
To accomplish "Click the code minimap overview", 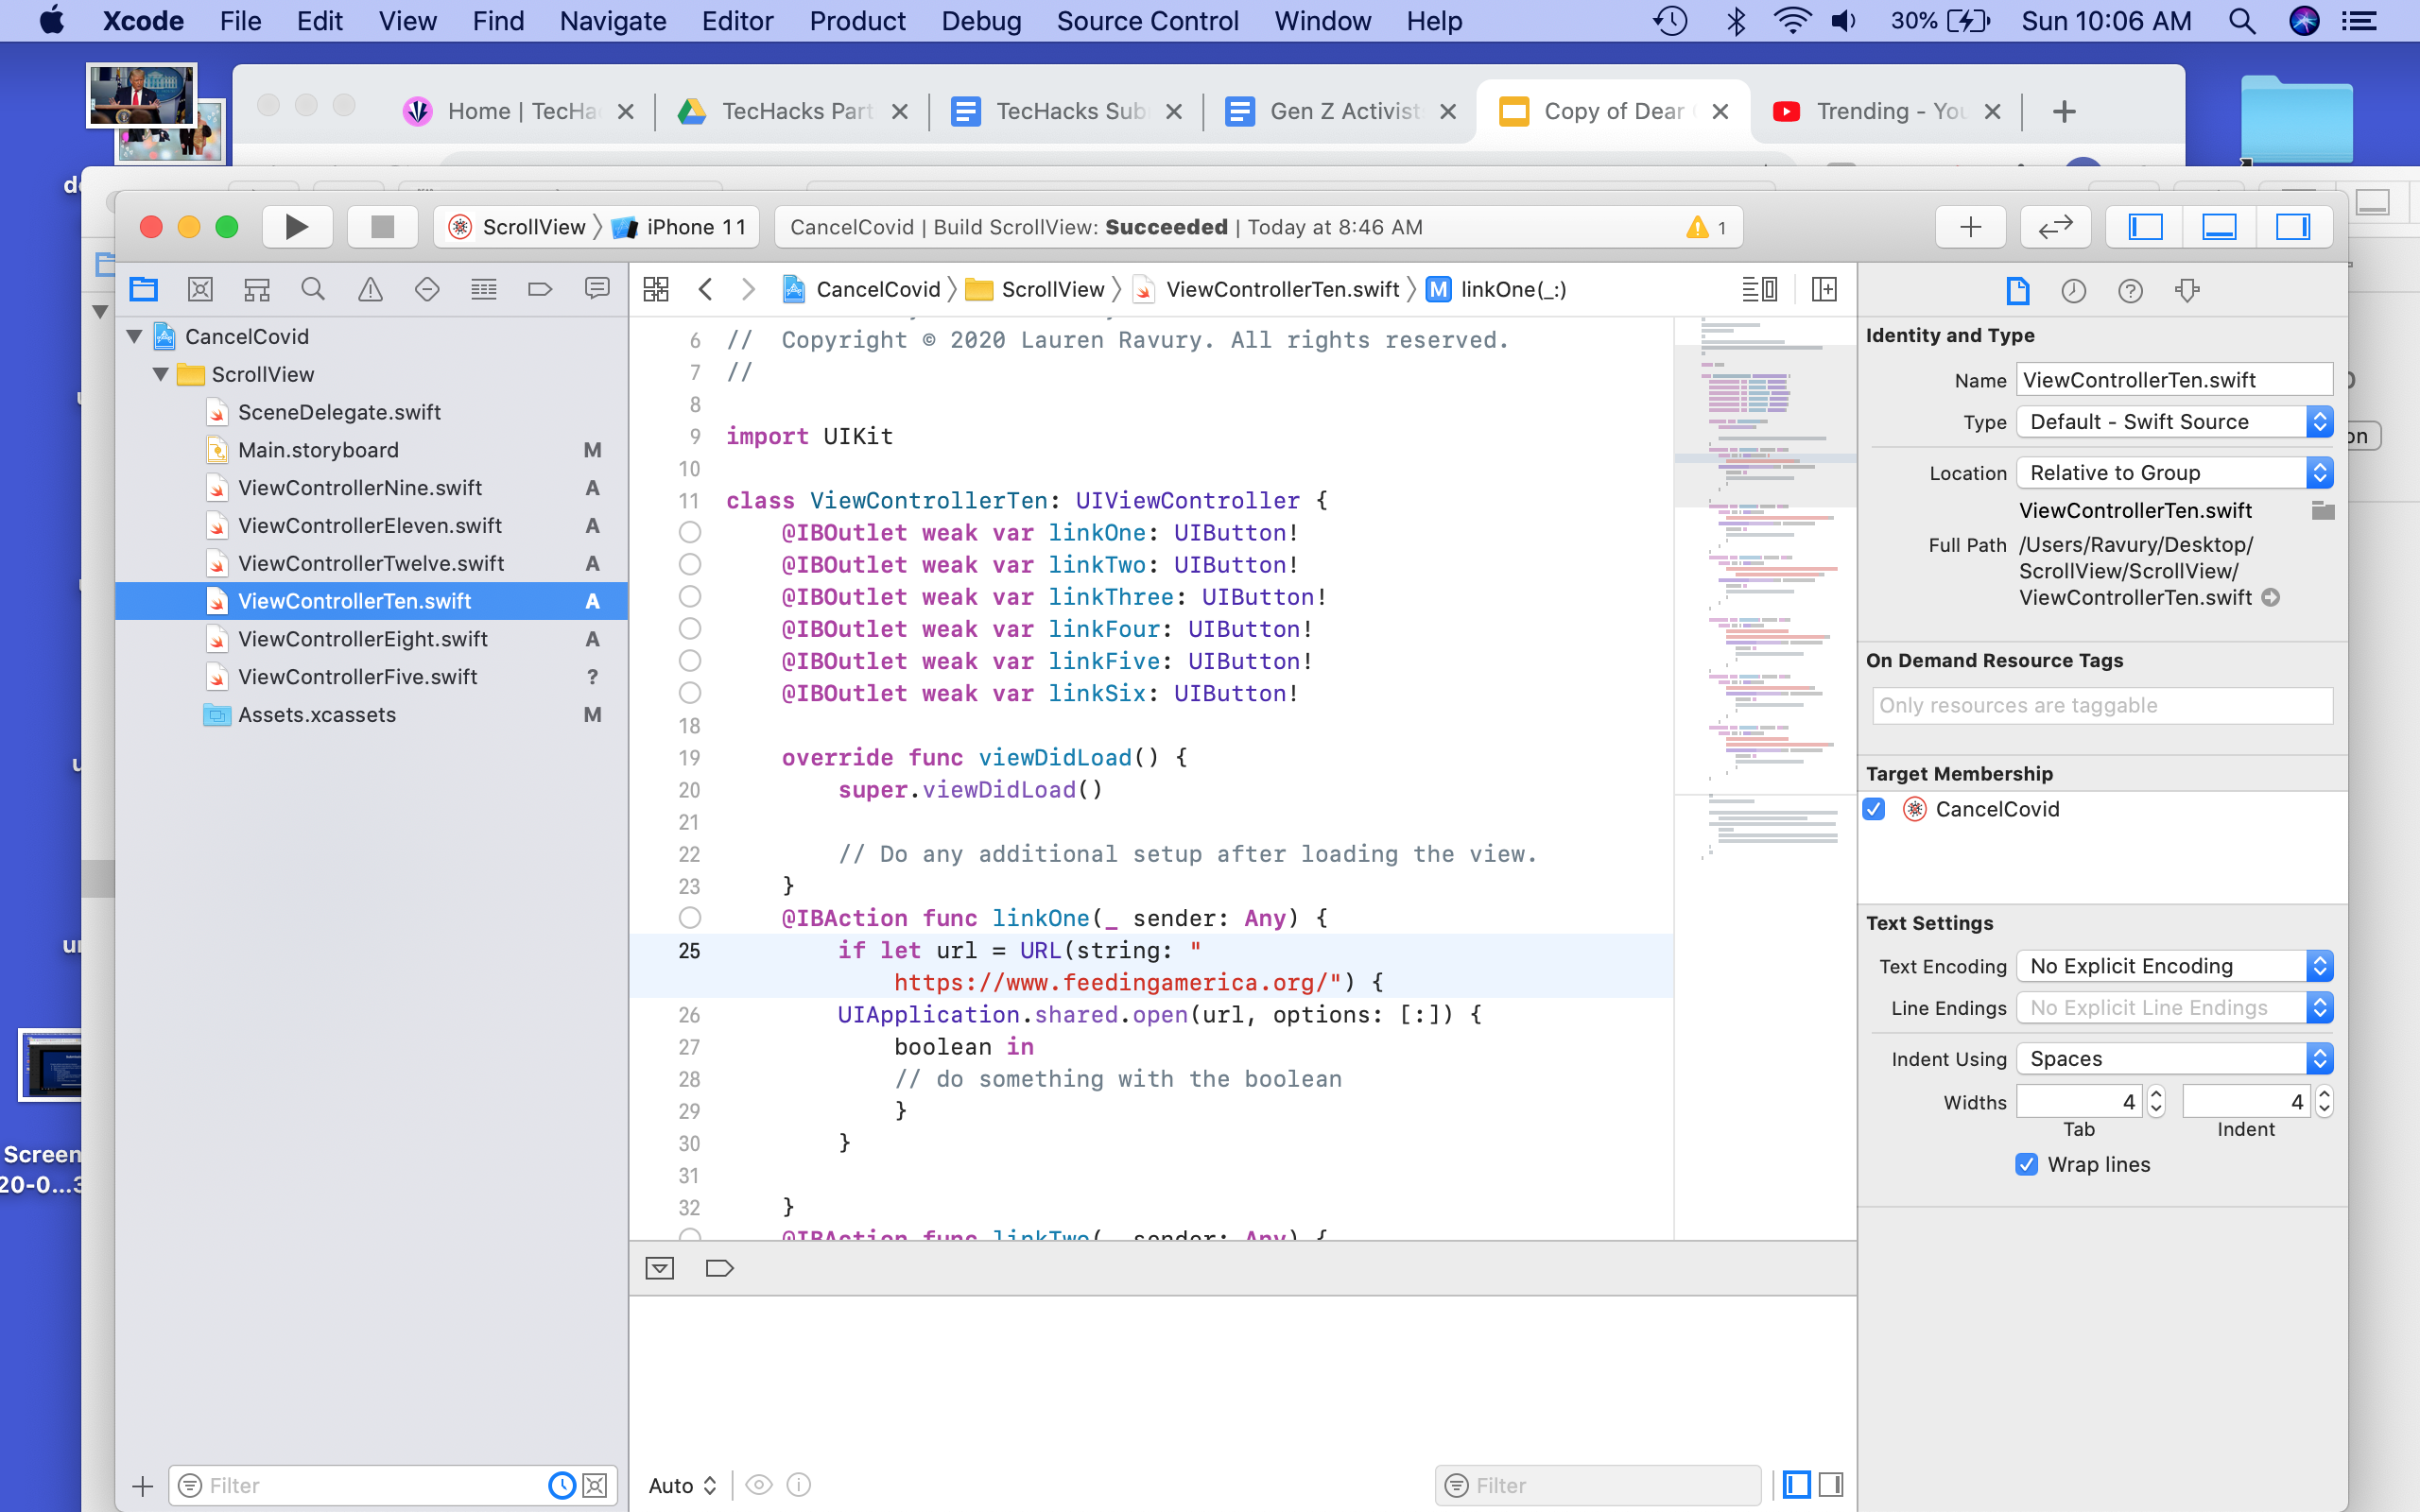I will click(1765, 600).
